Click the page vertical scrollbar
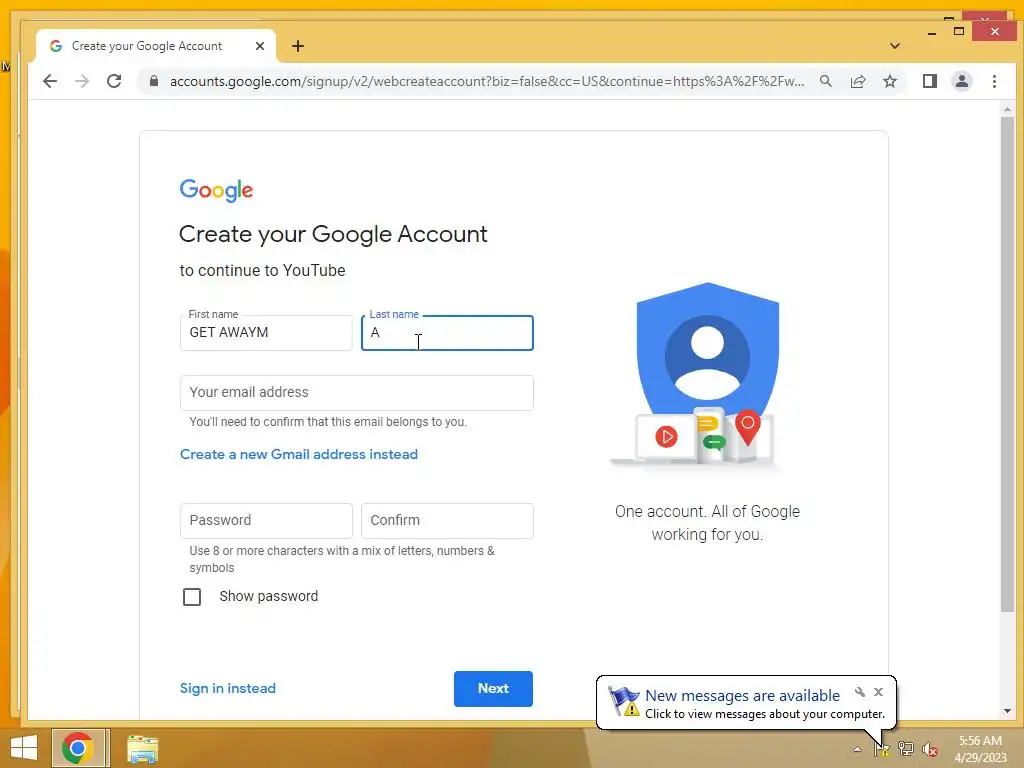This screenshot has height=768, width=1024. pos(1007,366)
